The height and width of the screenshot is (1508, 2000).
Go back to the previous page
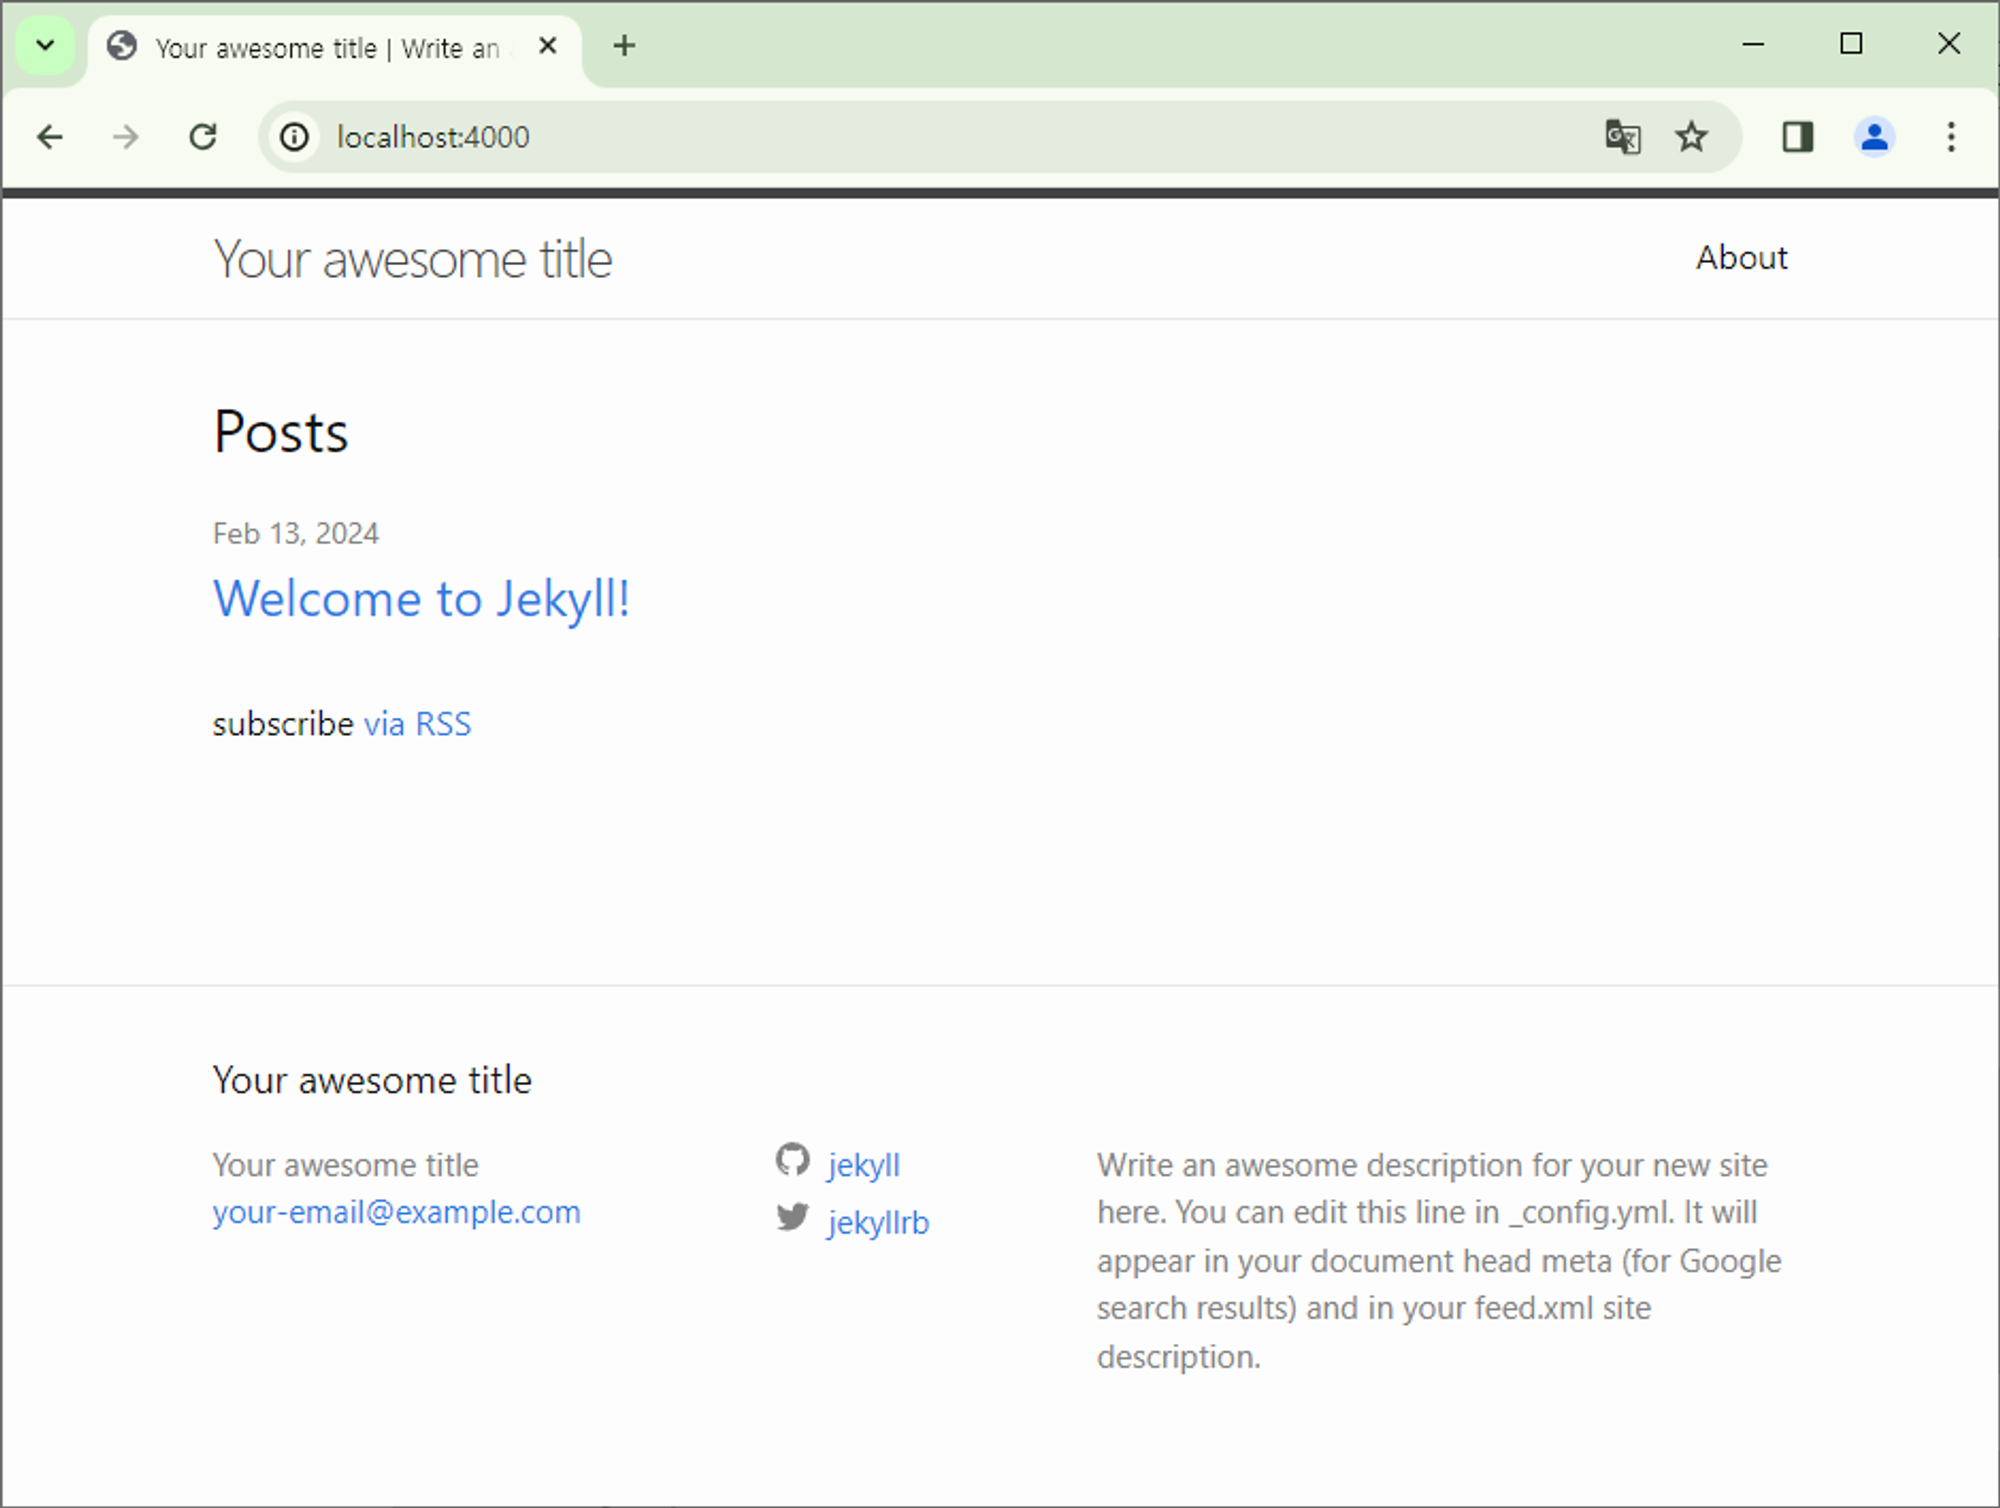(x=50, y=137)
